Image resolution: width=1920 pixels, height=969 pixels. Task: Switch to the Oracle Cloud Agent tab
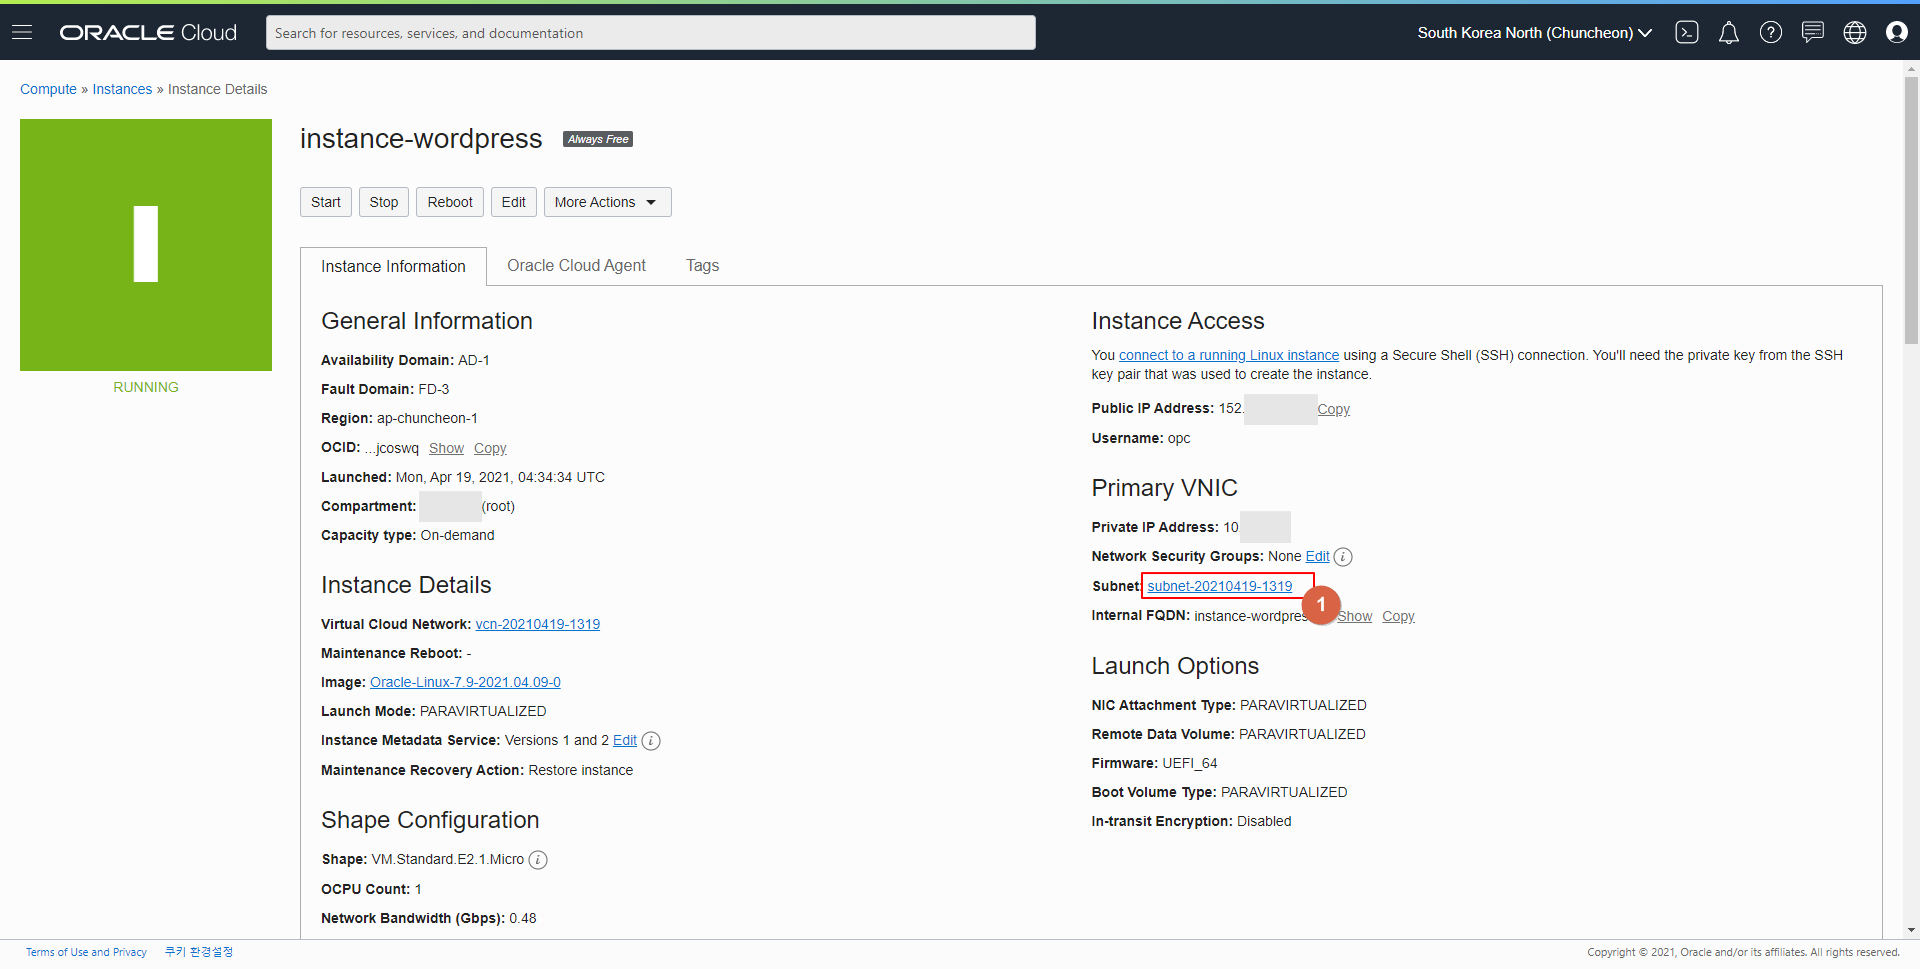(576, 265)
